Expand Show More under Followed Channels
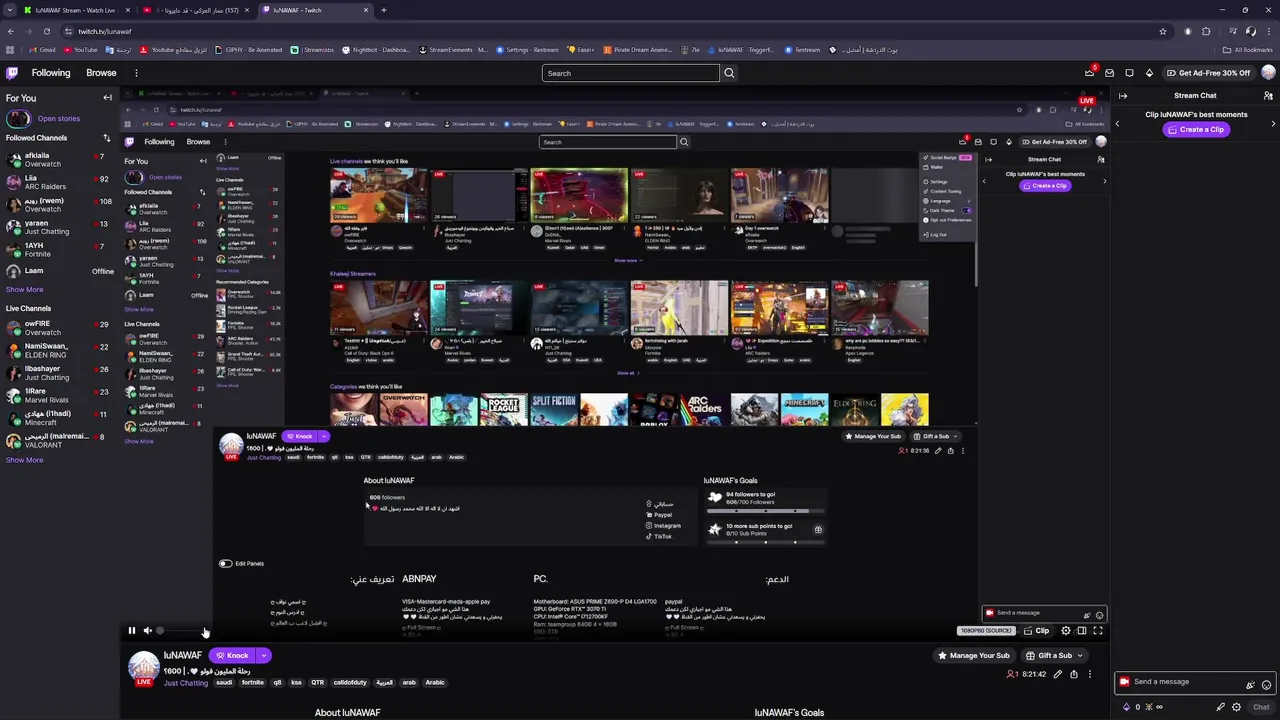Image resolution: width=1280 pixels, height=720 pixels. coord(24,289)
